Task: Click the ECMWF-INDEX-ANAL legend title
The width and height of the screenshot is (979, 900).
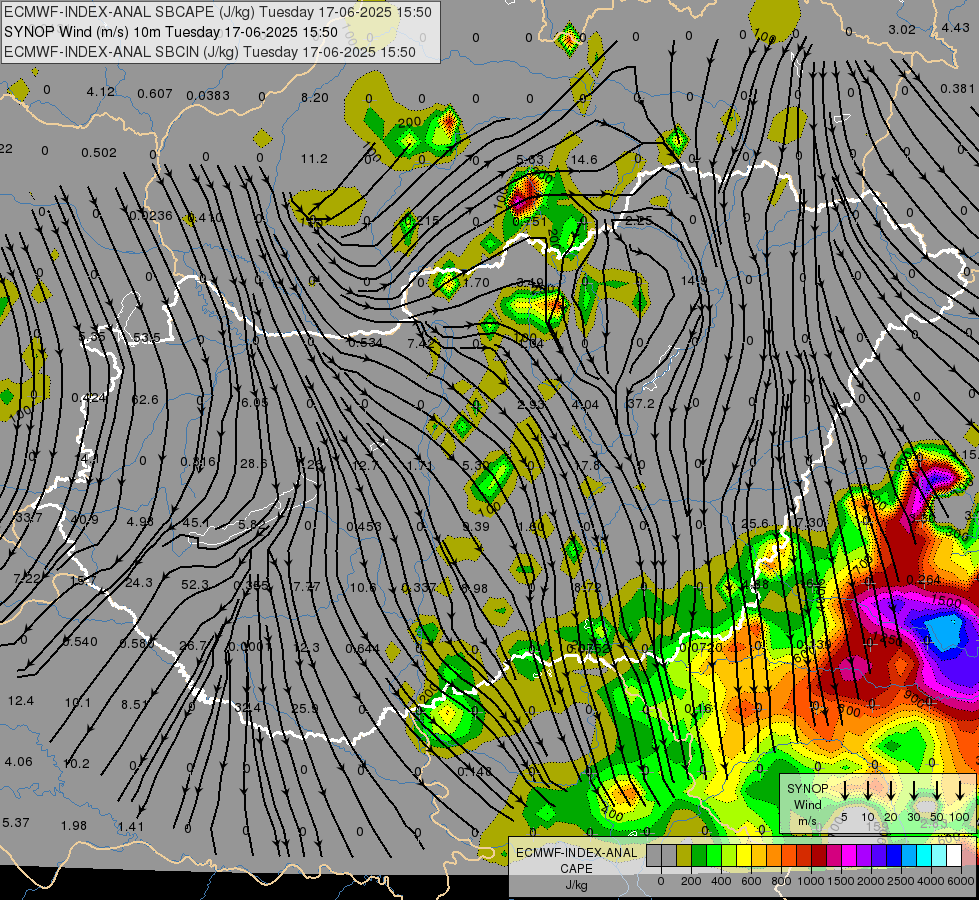Action: [576, 853]
